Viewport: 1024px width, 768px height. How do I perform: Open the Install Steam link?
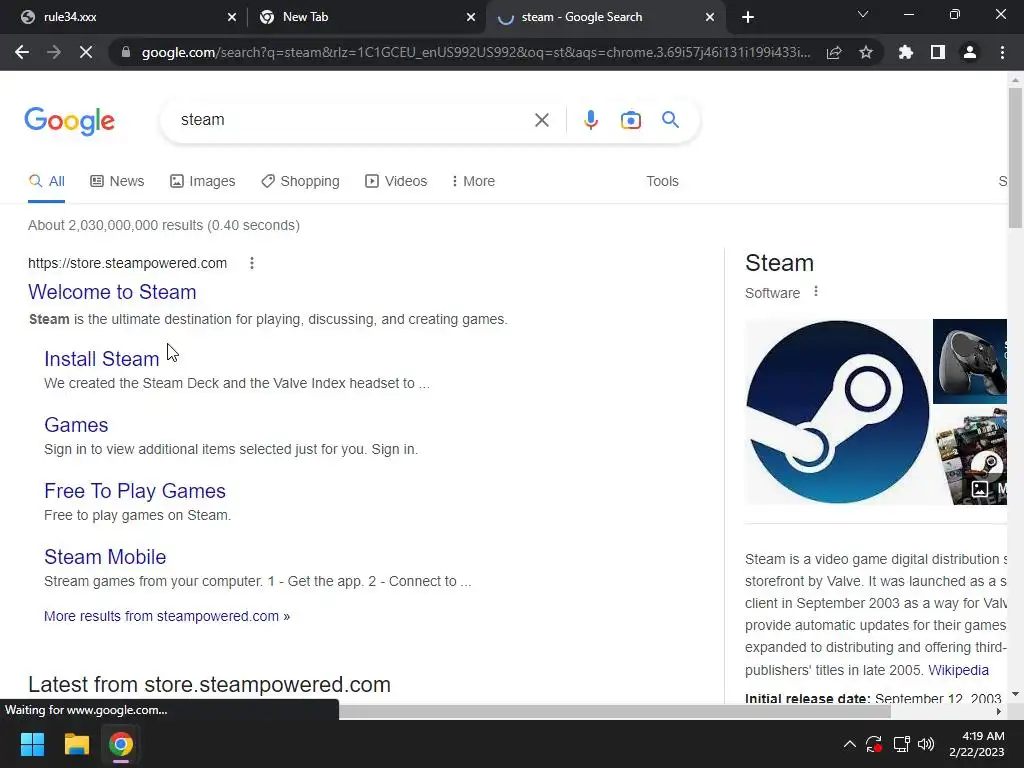102,359
